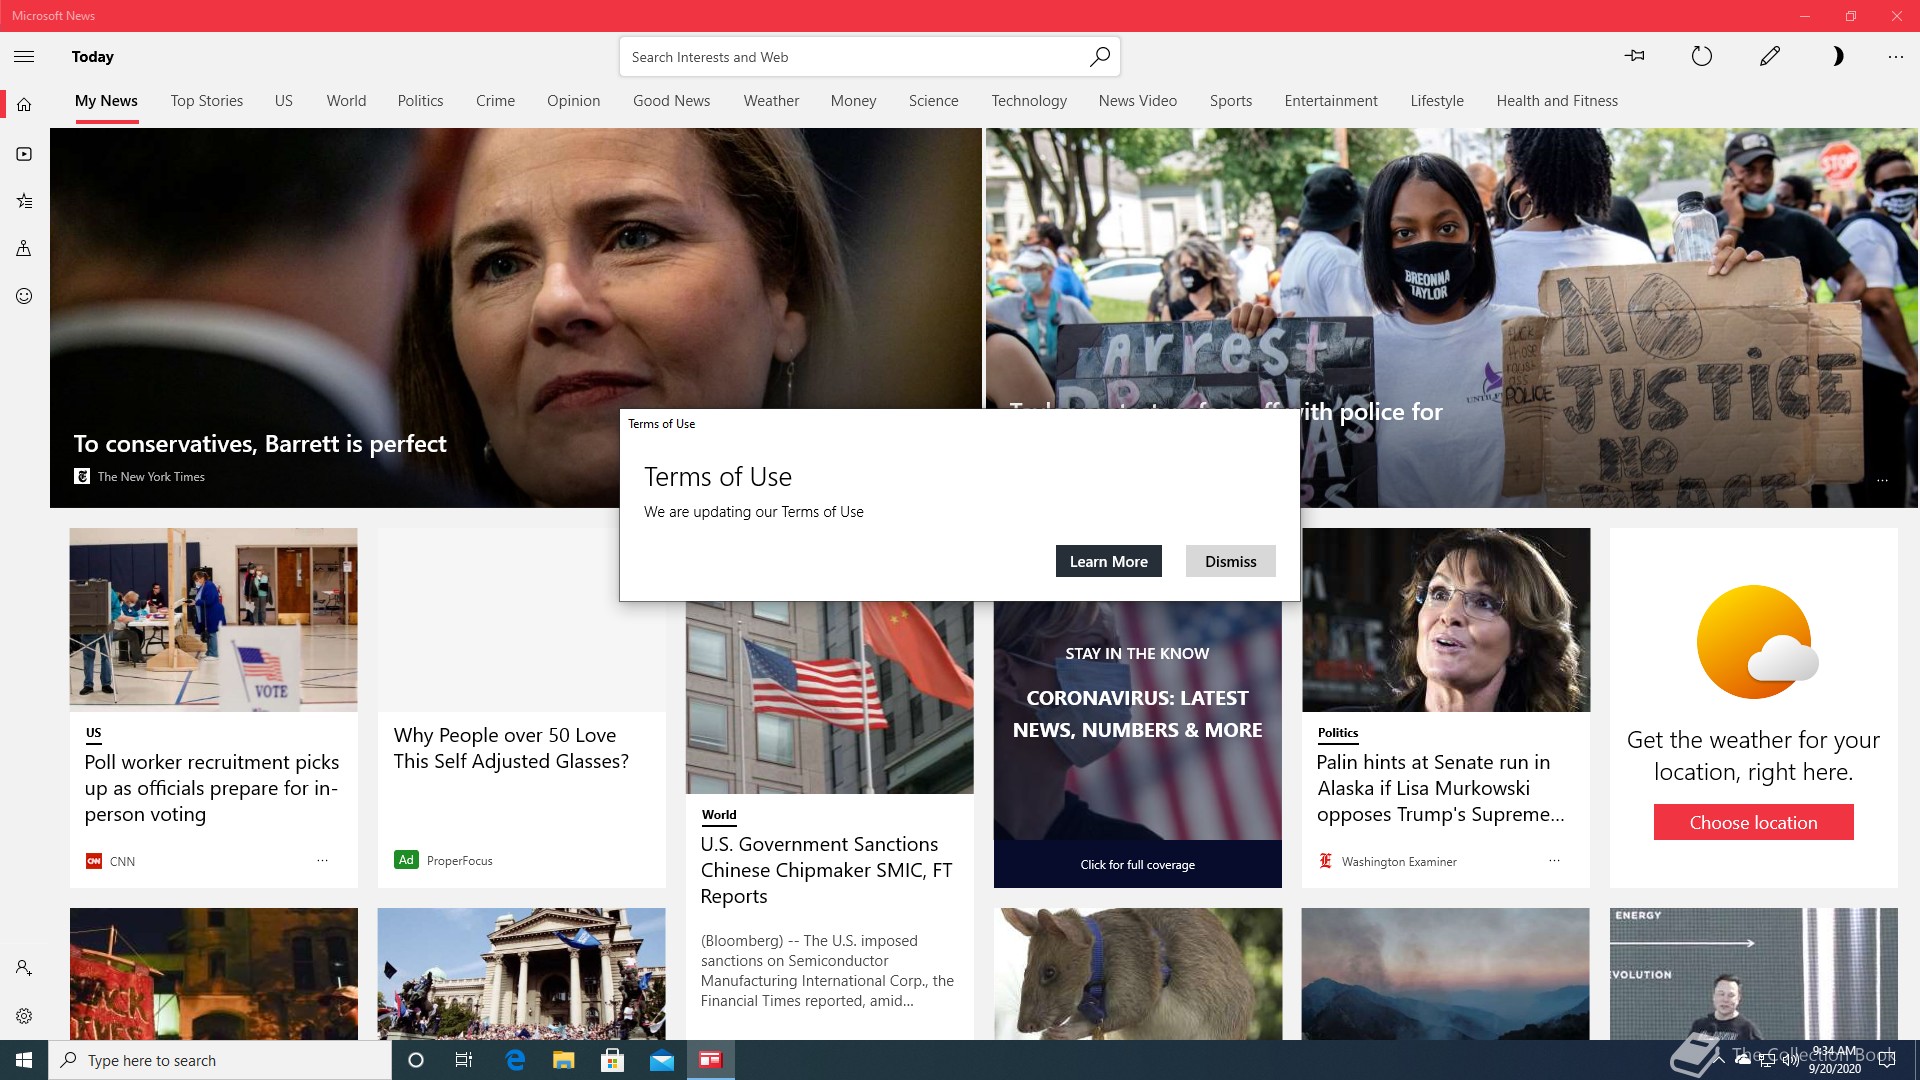Switch to Lifestyle tab
Screen dimensions: 1920x1080
1436,101
